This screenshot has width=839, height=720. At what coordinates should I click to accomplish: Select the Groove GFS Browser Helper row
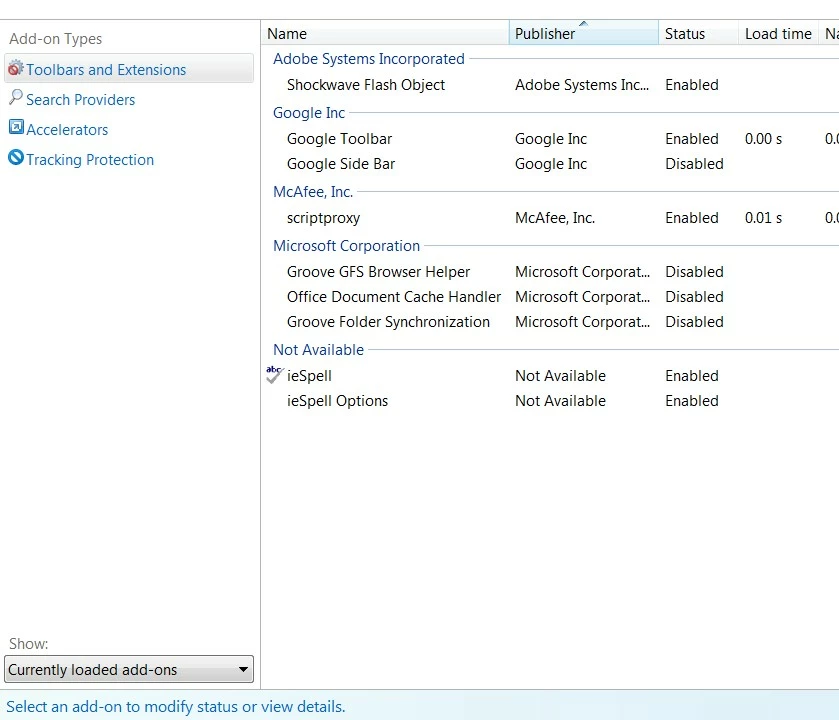pos(378,272)
